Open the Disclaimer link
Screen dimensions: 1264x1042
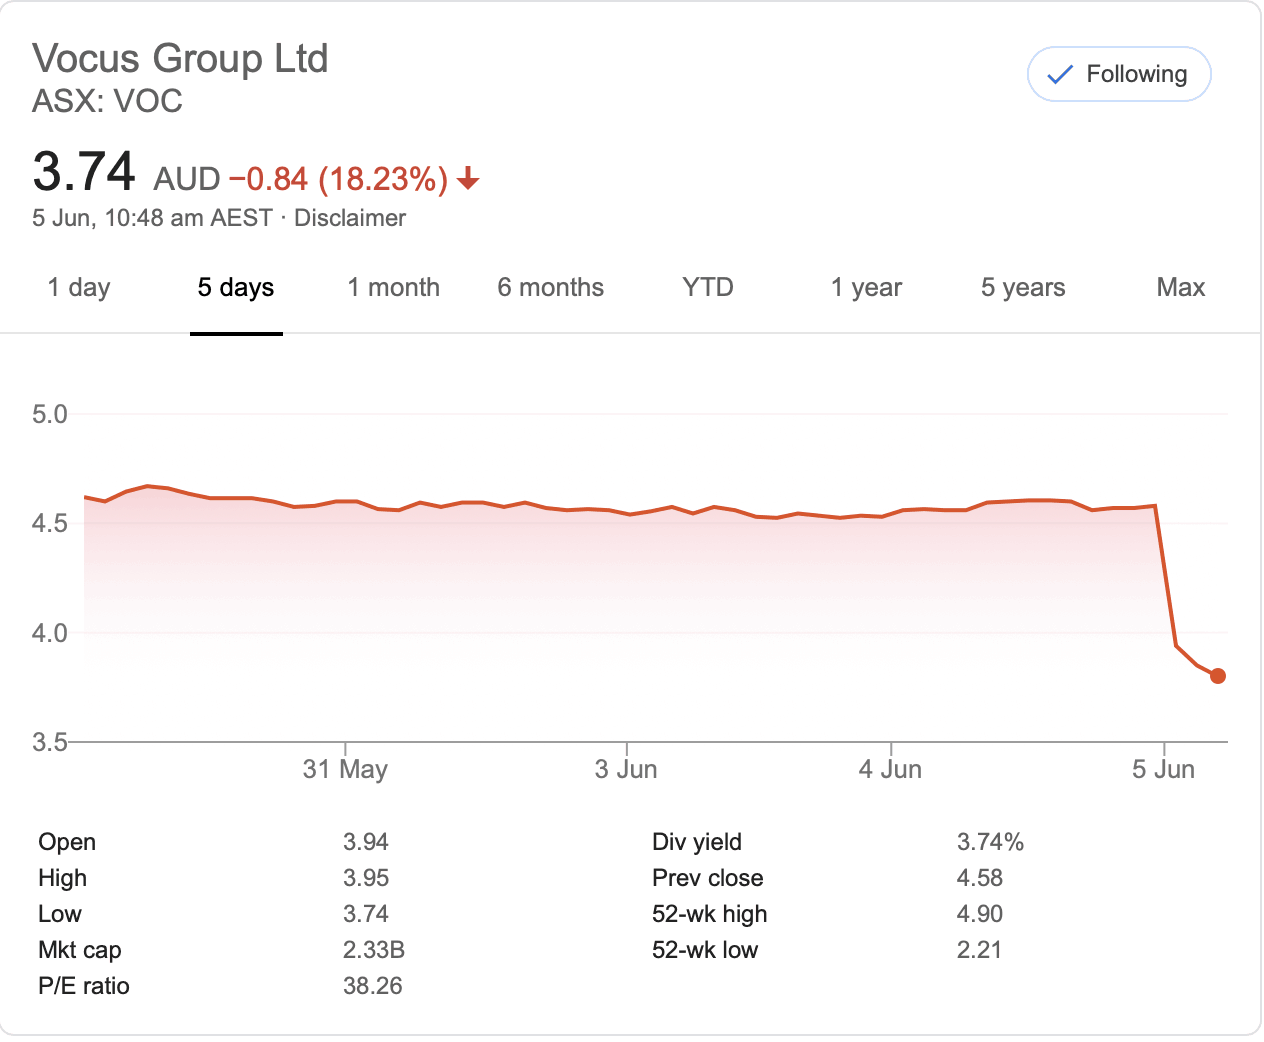pyautogui.click(x=349, y=218)
